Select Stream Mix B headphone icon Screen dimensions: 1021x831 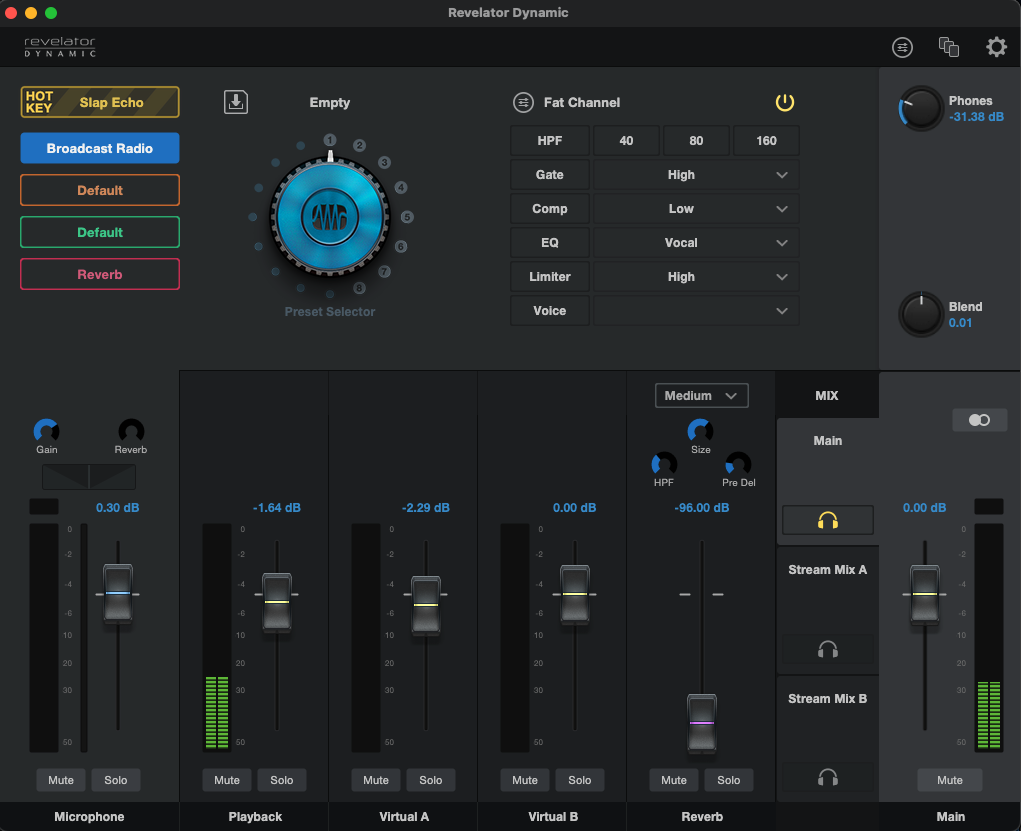pyautogui.click(x=828, y=777)
